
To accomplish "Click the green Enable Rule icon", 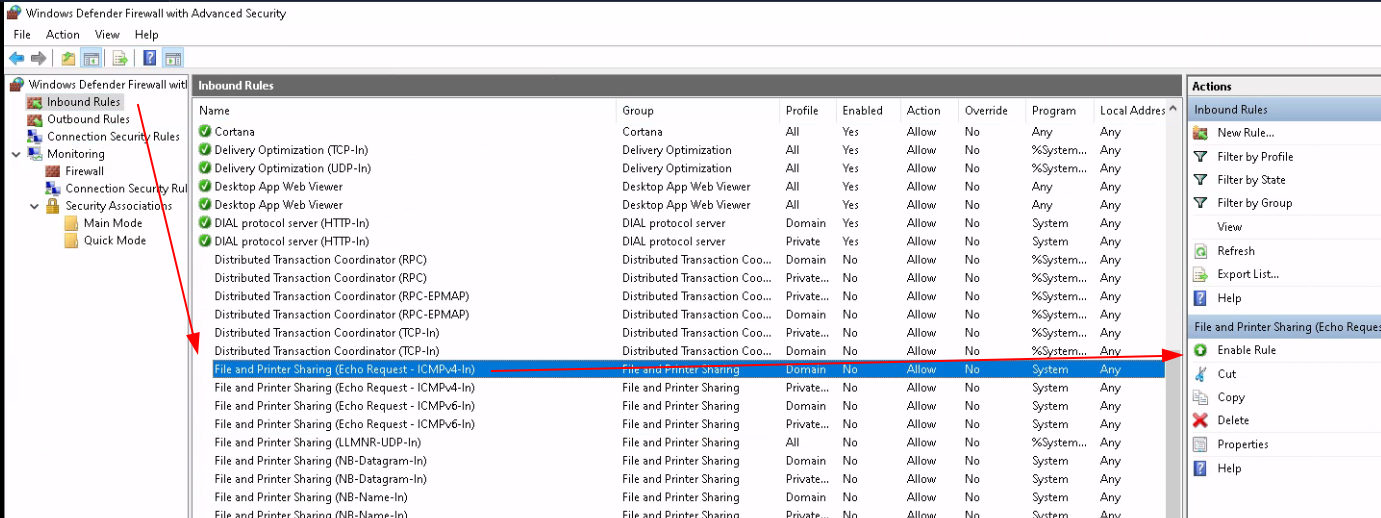I will pyautogui.click(x=1200, y=350).
